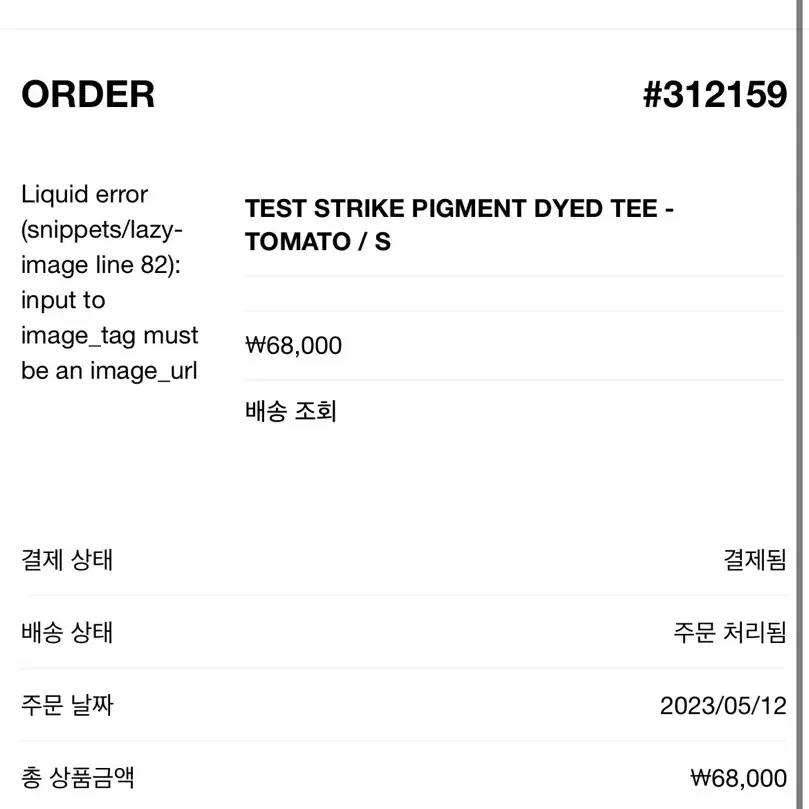Click the vertical scrollbar on the right edge
The height and width of the screenshot is (809, 809).
802,404
